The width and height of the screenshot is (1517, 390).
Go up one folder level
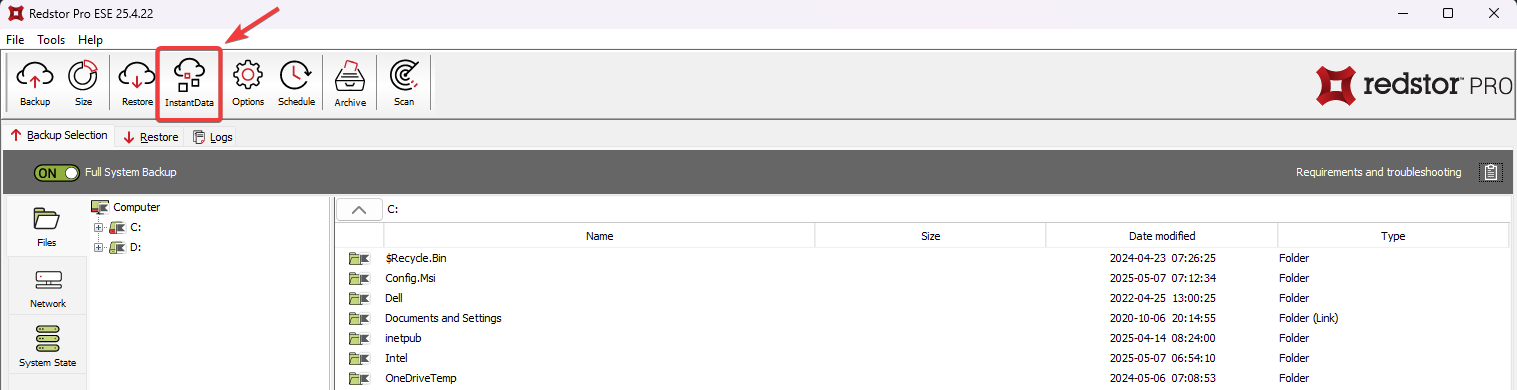point(359,209)
